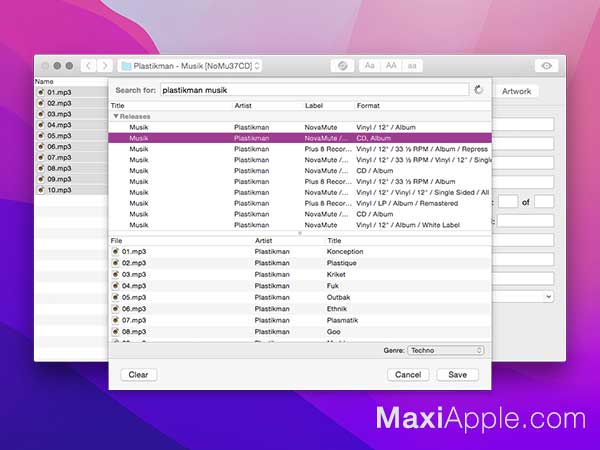
Task: Go back with the left chevron button
Action: pos(88,66)
